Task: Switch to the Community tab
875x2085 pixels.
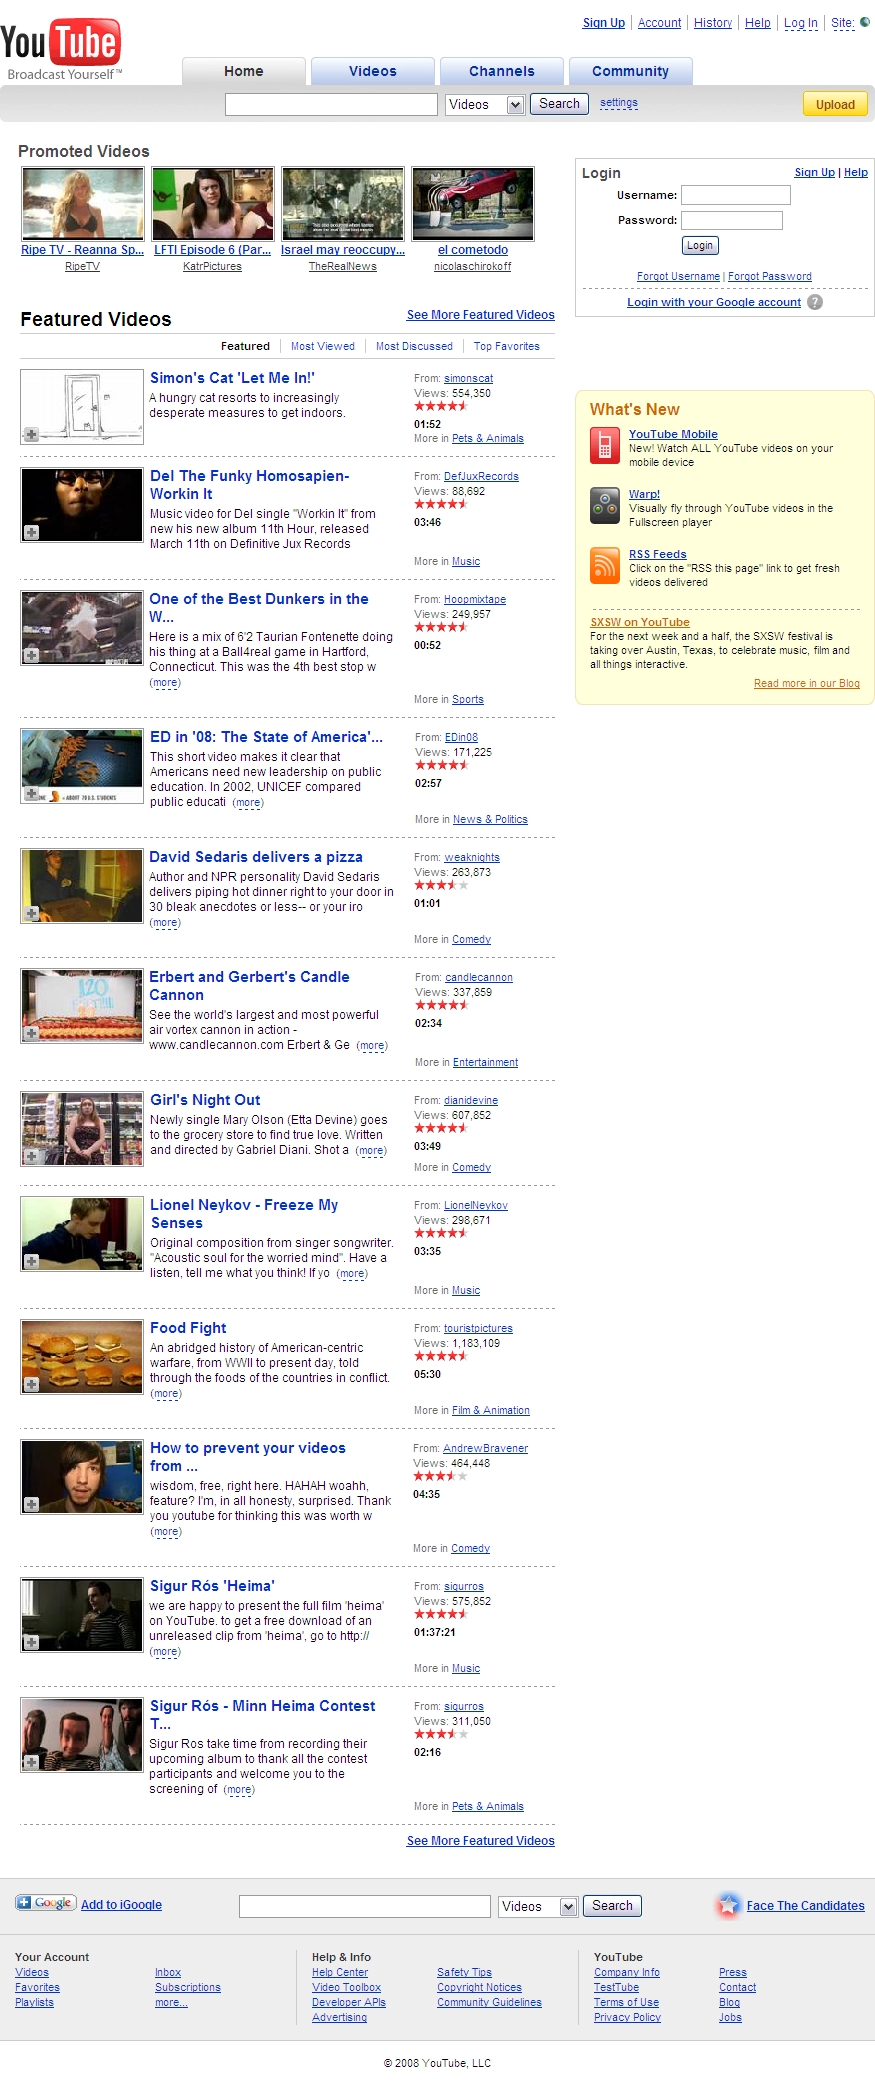Action: click(x=630, y=71)
